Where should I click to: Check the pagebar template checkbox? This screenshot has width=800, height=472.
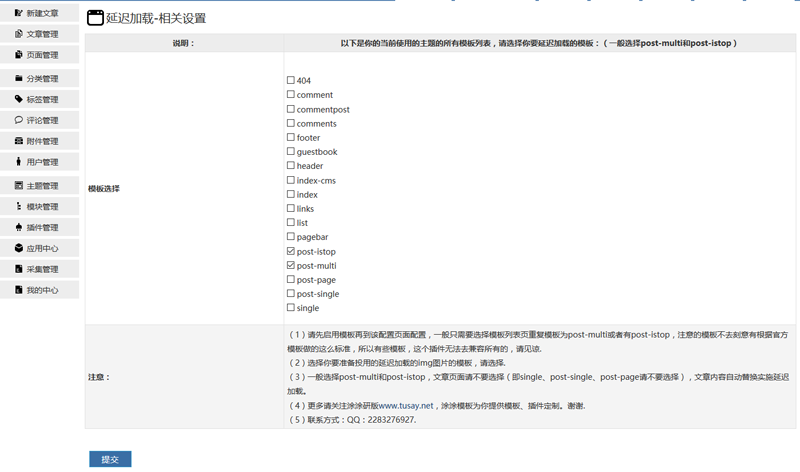291,237
